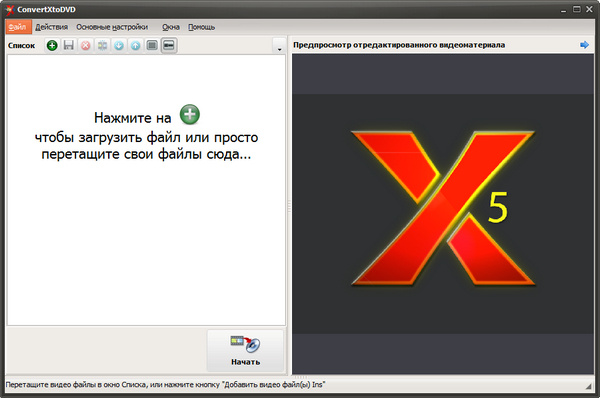Click the Начать conversion button
The image size is (600, 398).
pos(245,351)
